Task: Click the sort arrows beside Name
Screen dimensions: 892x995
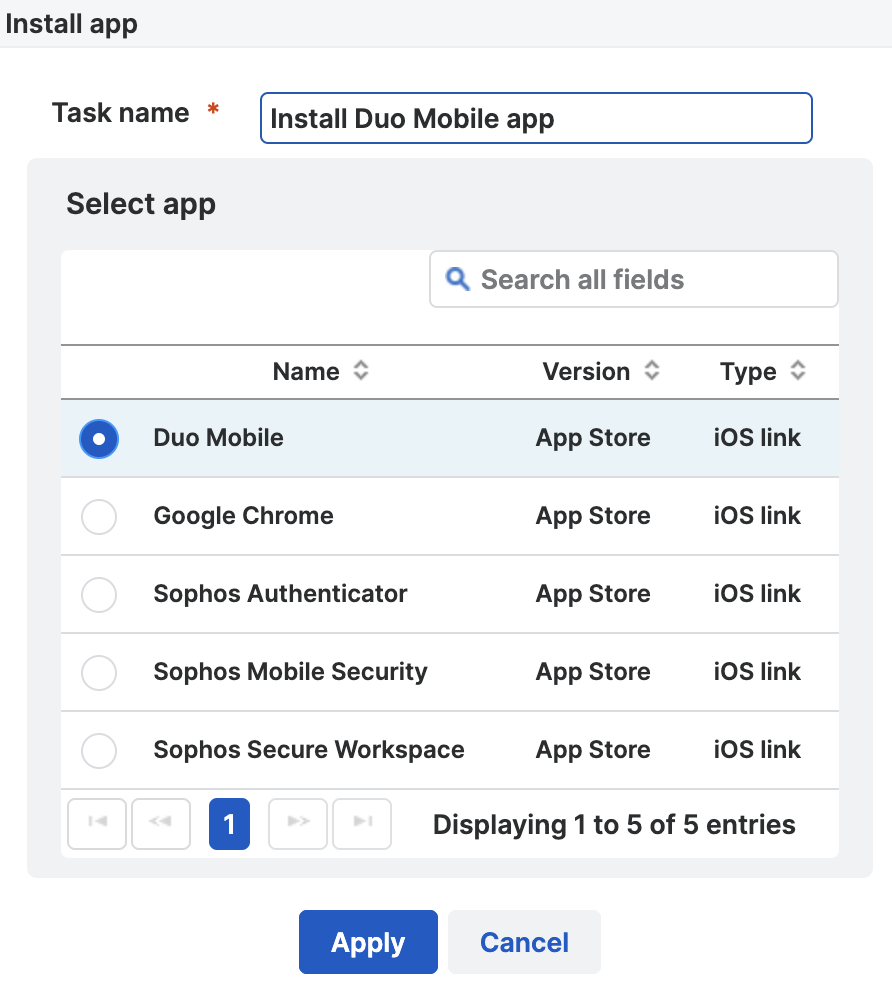Action: 361,371
